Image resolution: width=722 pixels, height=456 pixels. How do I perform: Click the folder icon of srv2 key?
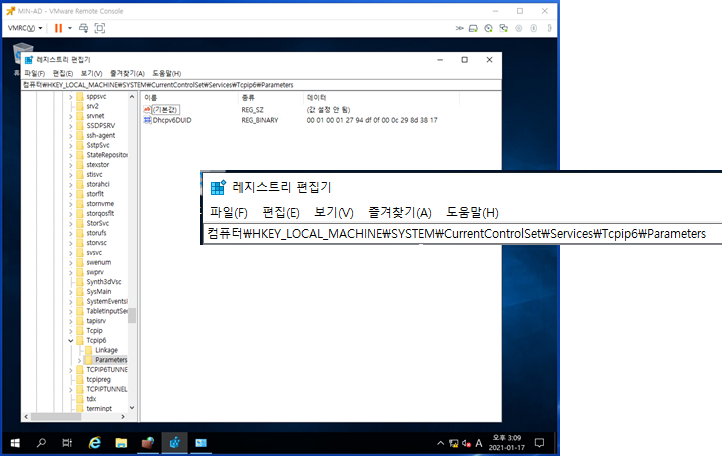click(80, 106)
